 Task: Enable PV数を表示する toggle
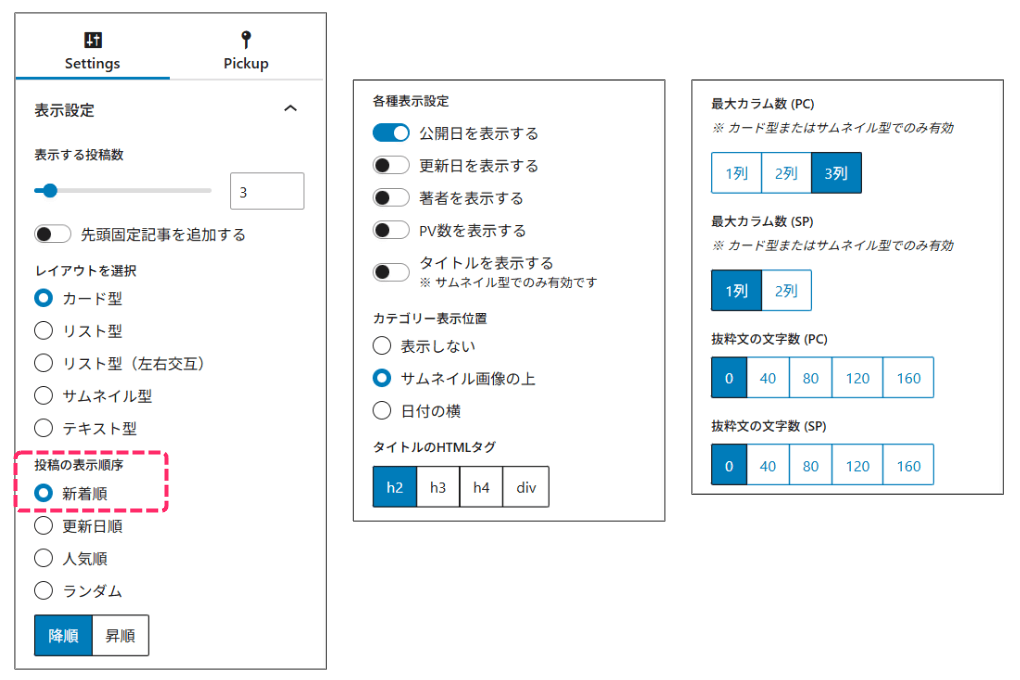(x=391, y=230)
